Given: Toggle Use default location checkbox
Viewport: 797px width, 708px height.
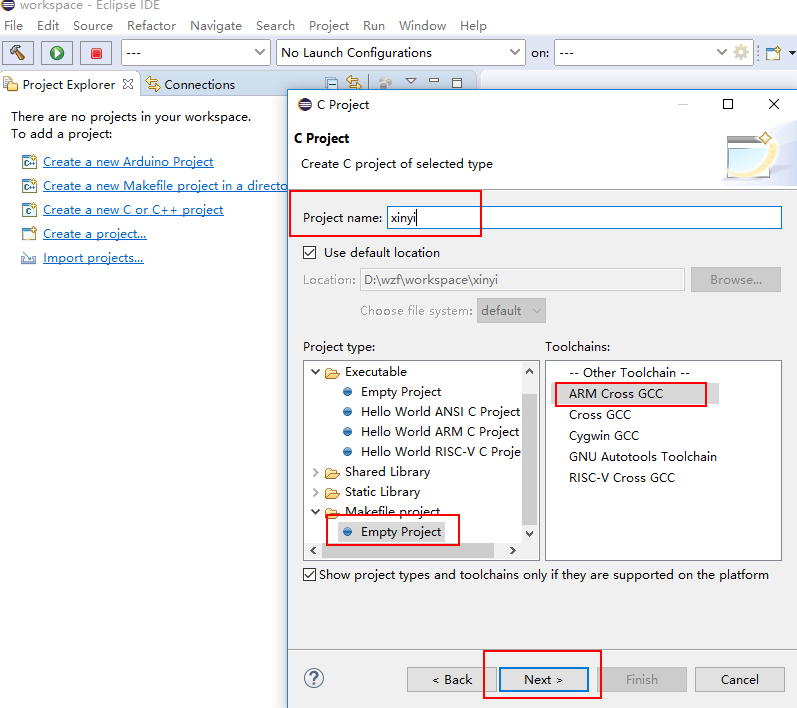Looking at the screenshot, I should [310, 253].
